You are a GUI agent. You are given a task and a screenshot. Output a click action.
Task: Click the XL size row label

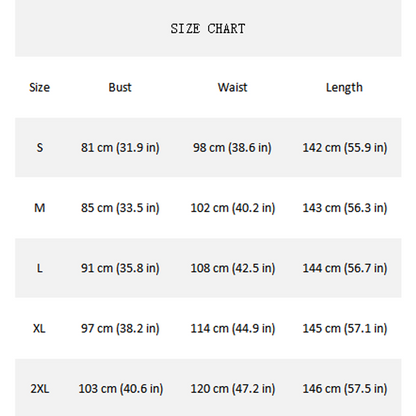coord(39,328)
